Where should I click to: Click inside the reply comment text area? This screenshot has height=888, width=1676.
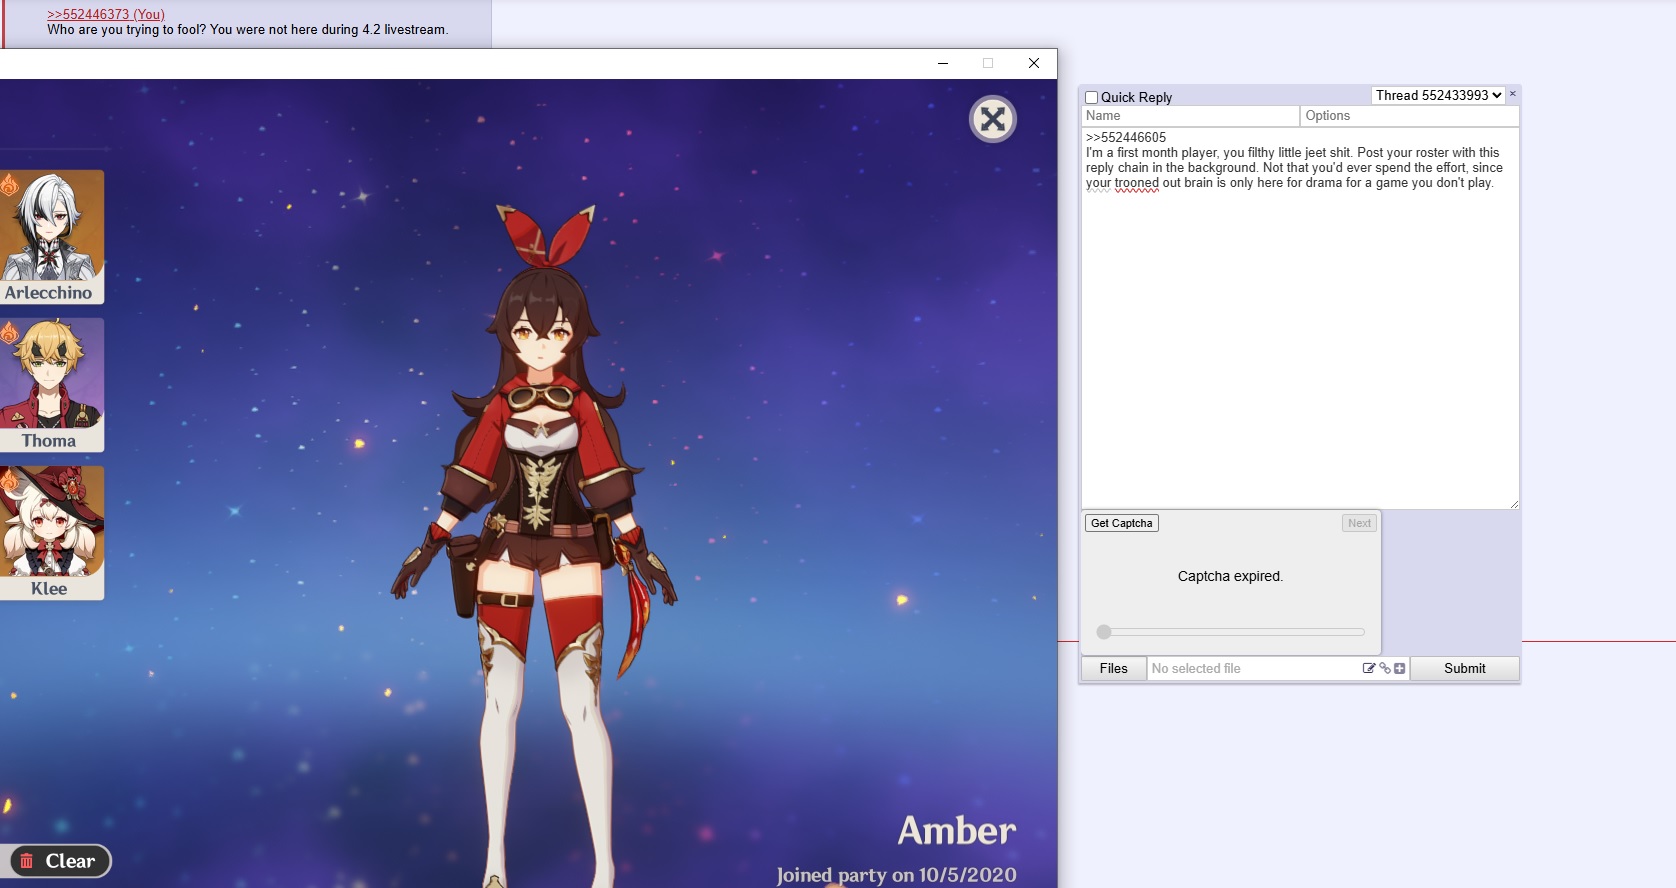[x=1300, y=318]
